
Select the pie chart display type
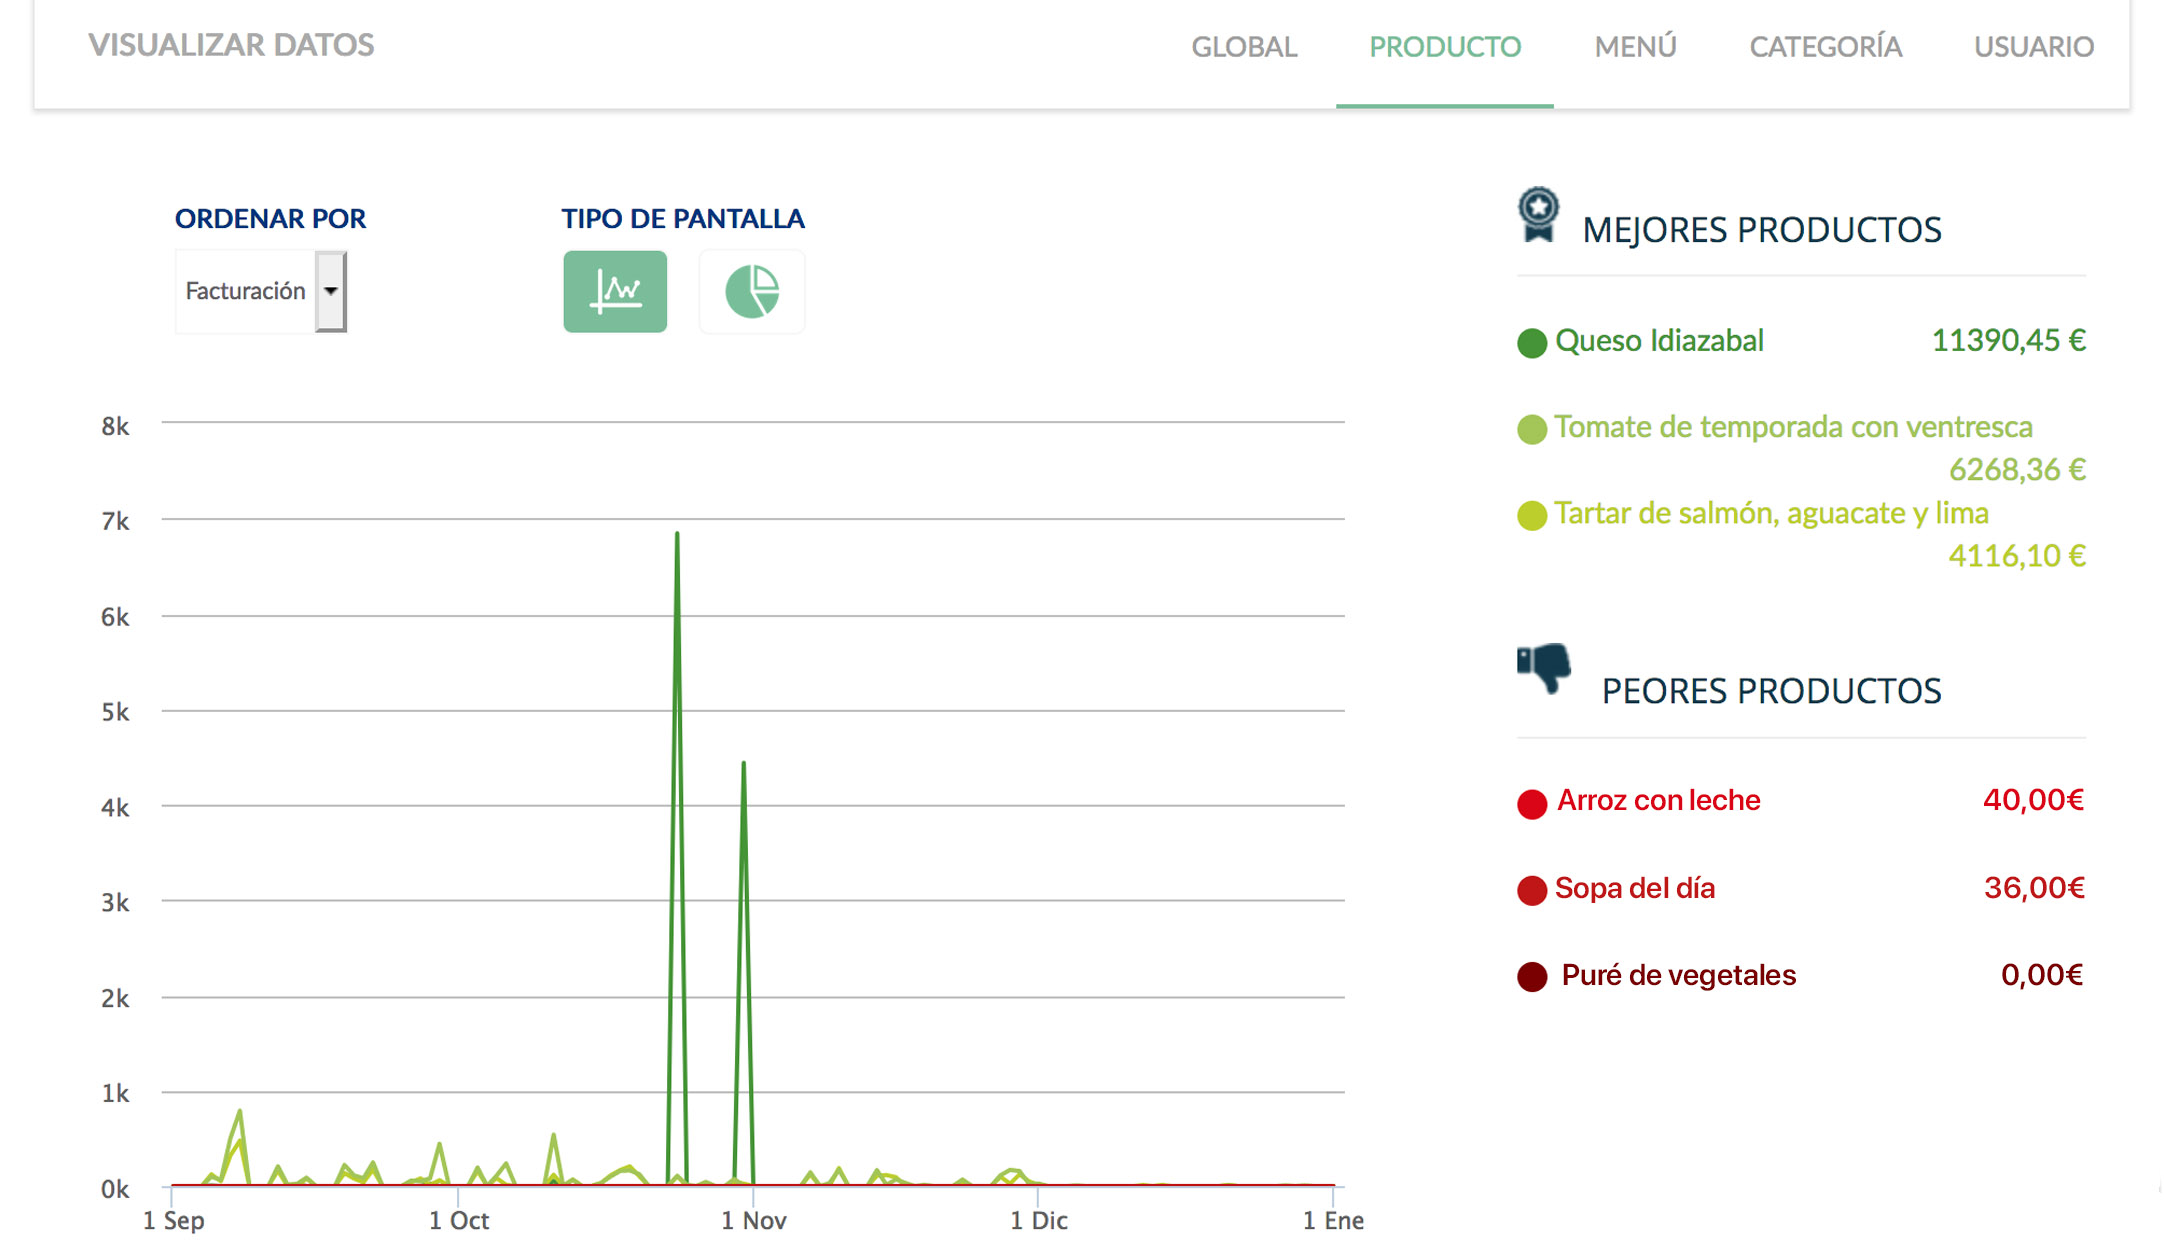752,291
